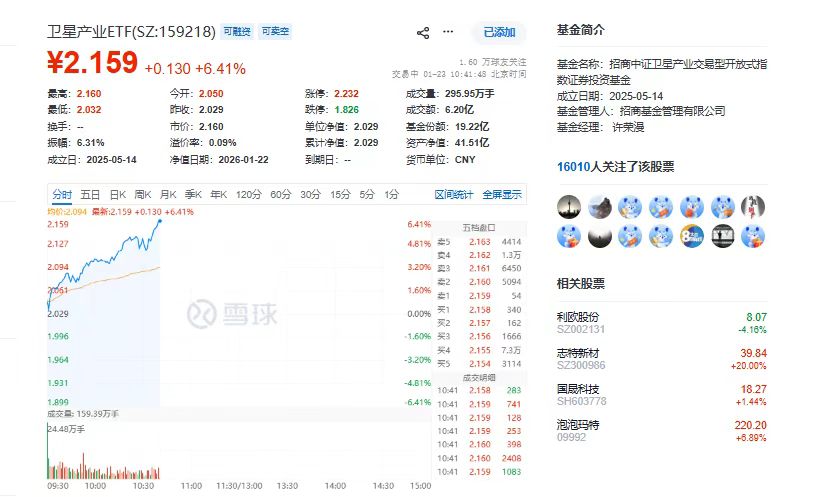Click the 净值日期 value 2026-01-22
Image resolution: width=814 pixels, height=497 pixels.
coord(243,159)
